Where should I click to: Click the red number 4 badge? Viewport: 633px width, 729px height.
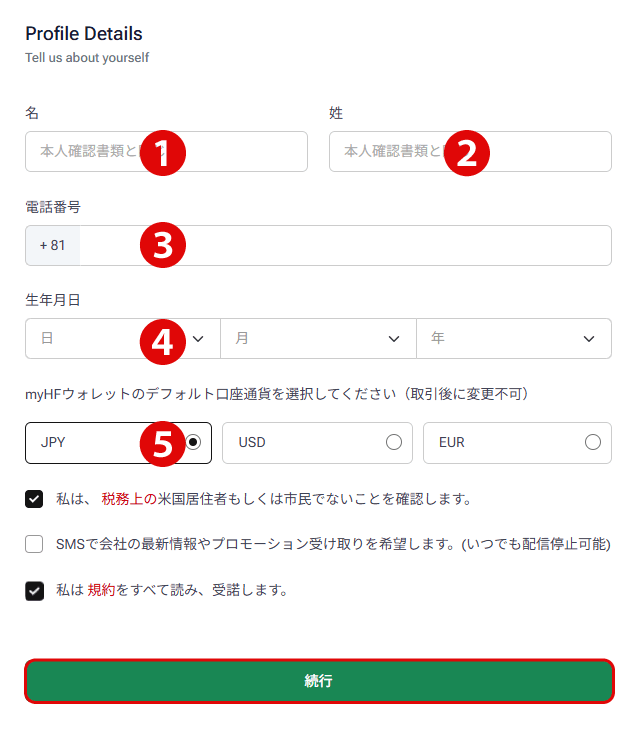click(163, 340)
